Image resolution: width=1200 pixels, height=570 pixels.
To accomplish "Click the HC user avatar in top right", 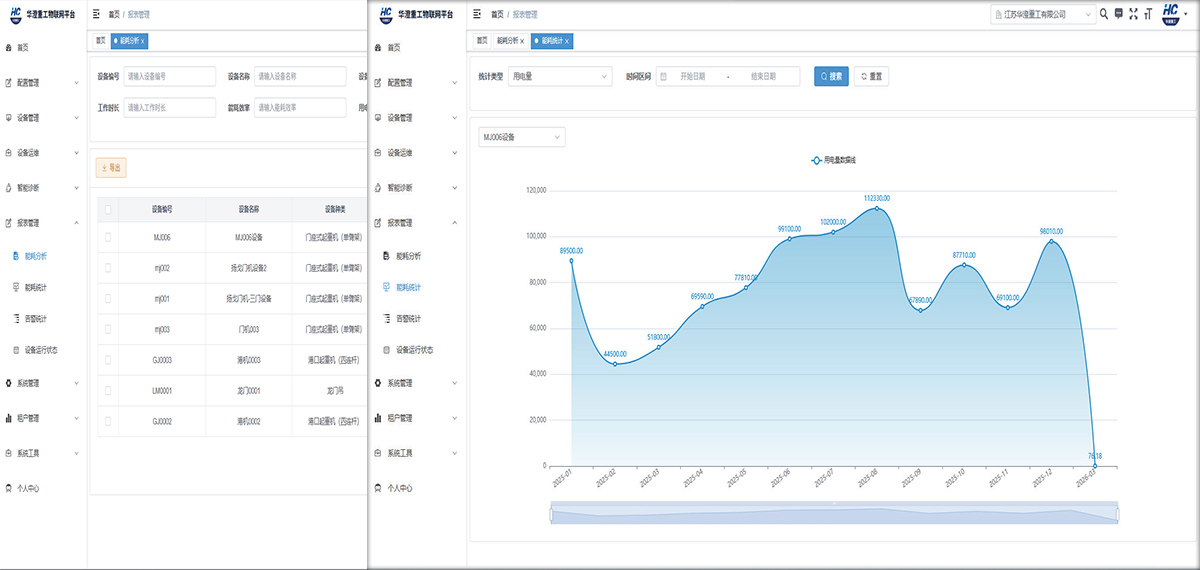I will coord(1170,13).
